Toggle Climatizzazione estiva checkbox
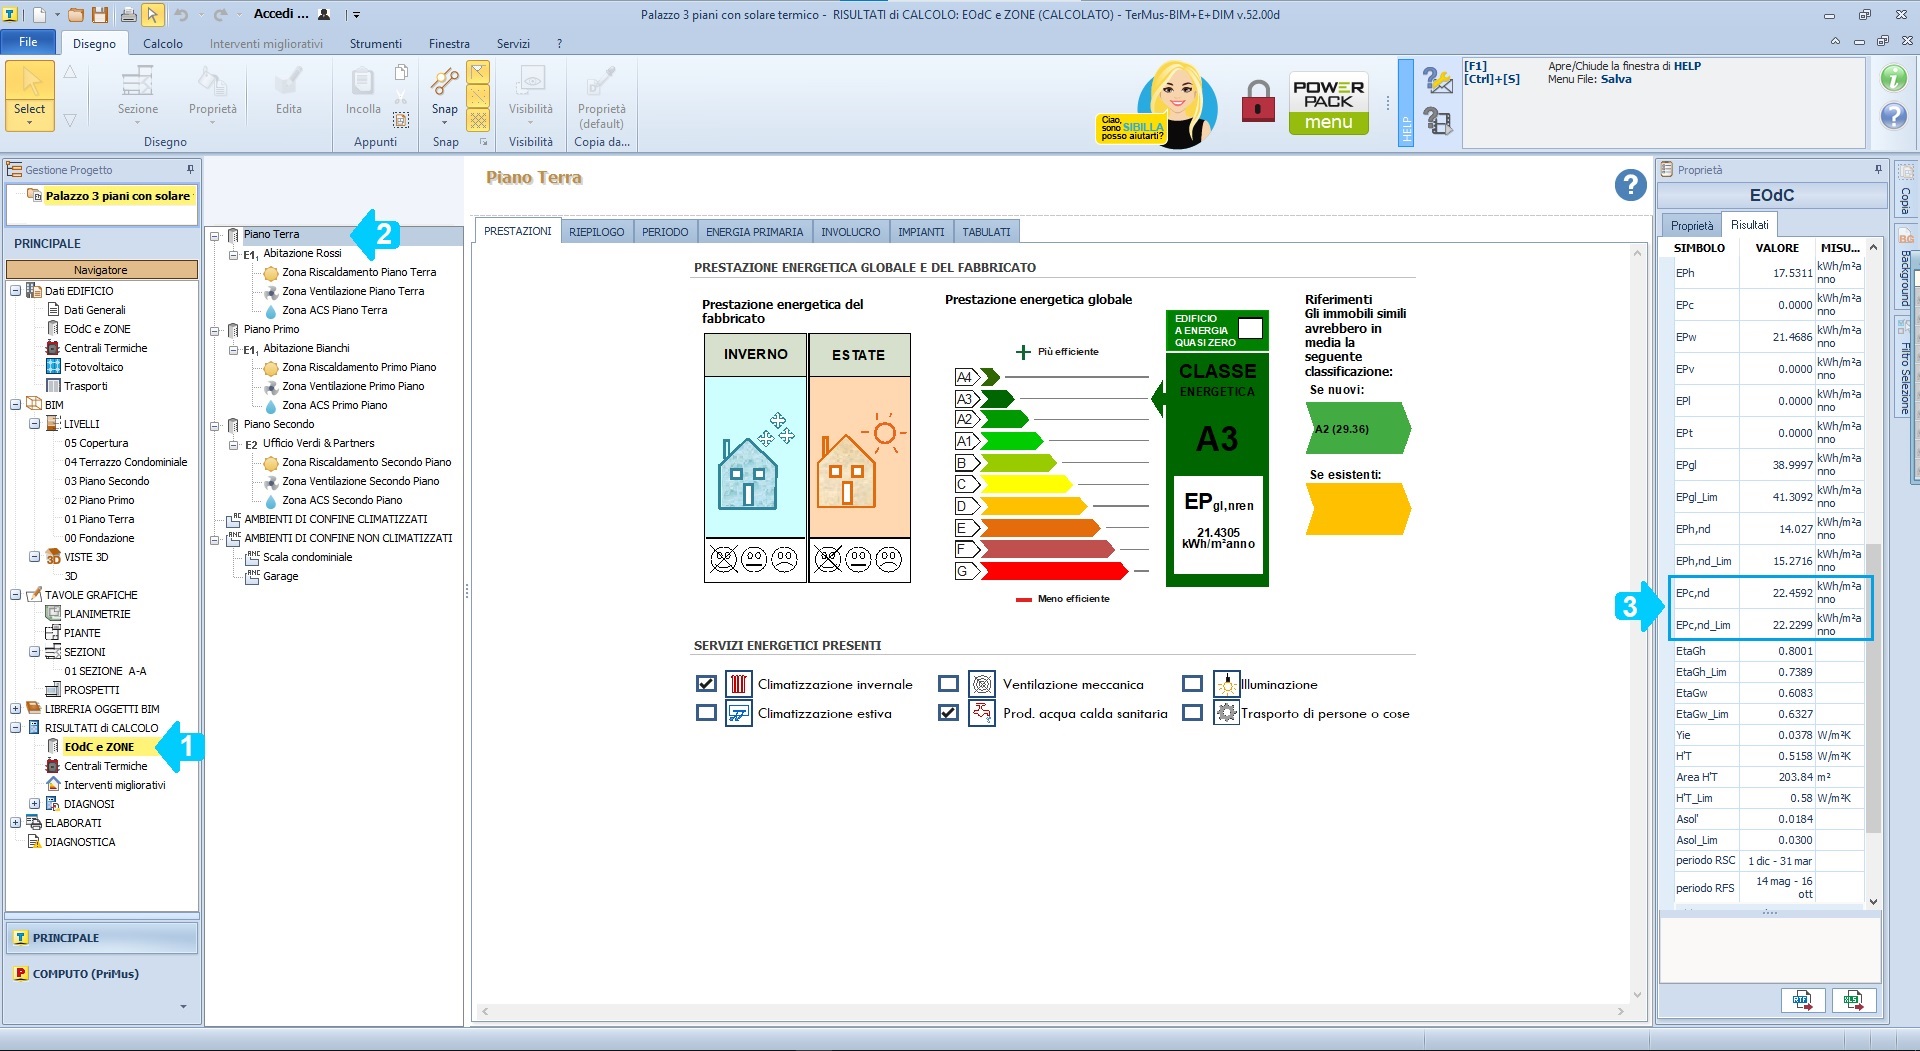Image resolution: width=1920 pixels, height=1051 pixels. coord(706,713)
